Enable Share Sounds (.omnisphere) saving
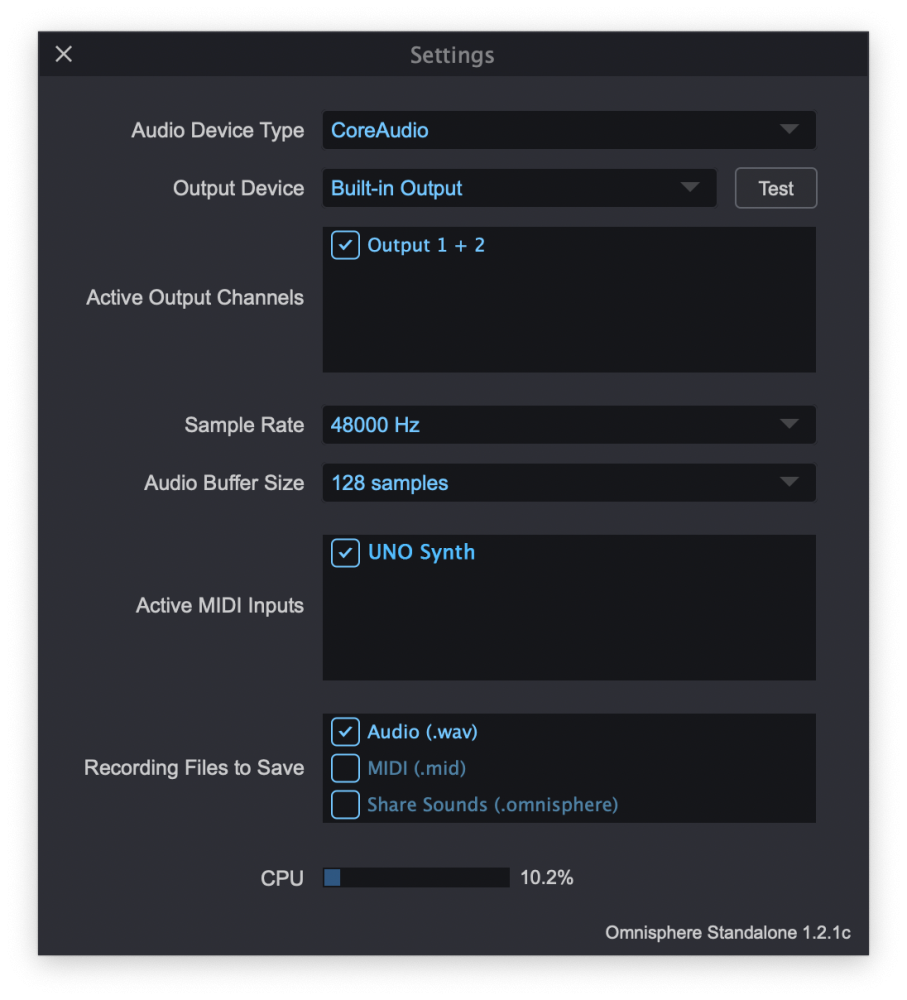The image size is (907, 1000). [x=344, y=804]
